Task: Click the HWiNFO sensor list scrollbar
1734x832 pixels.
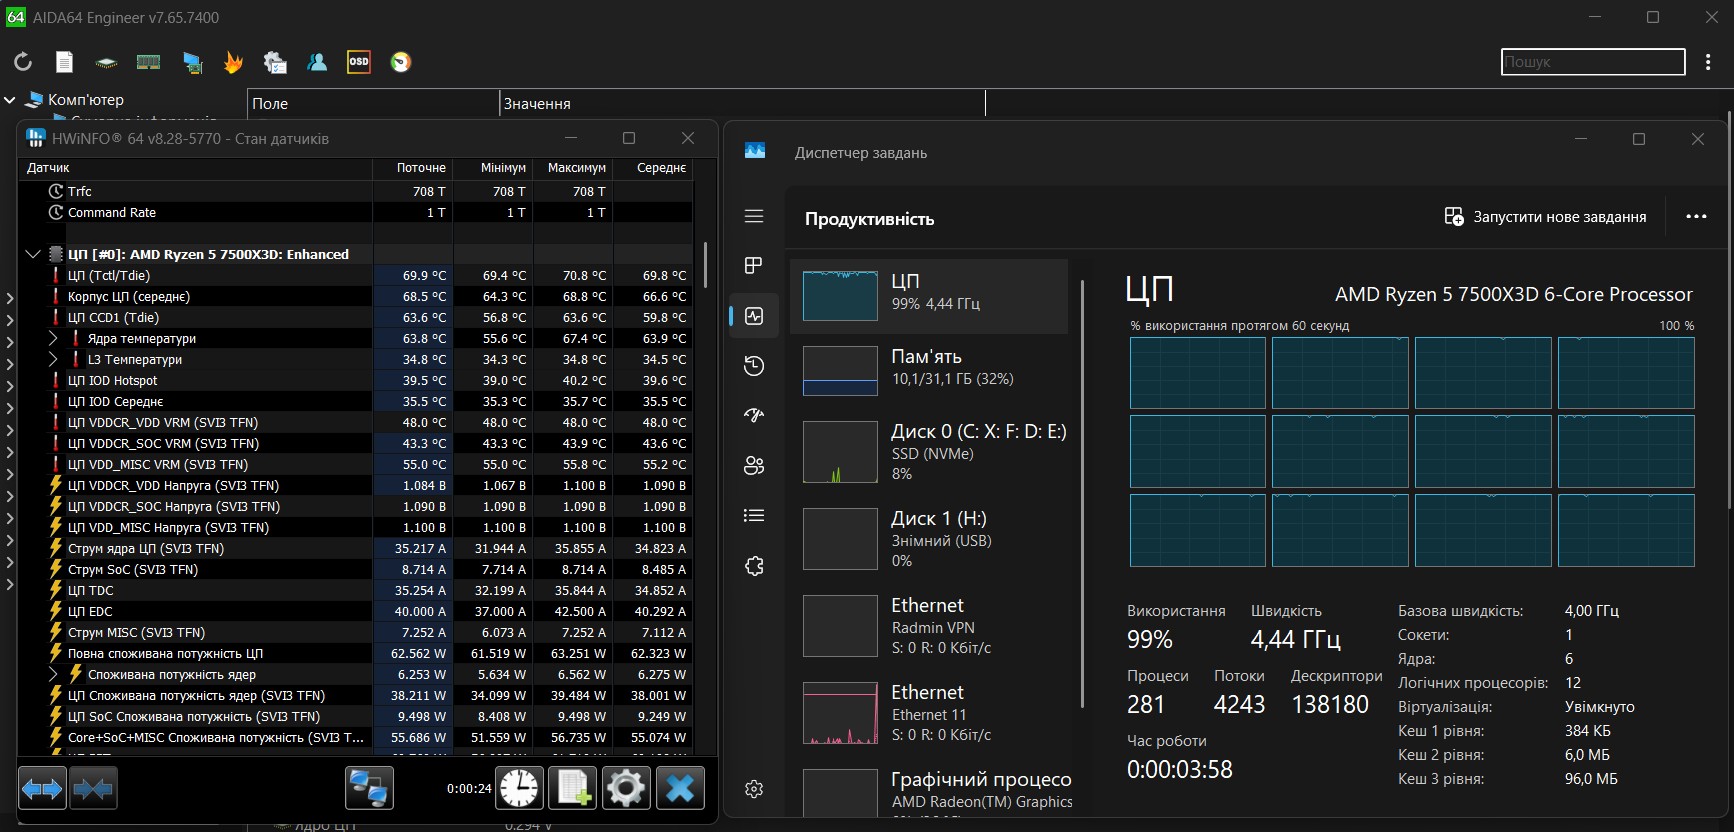Action: pyautogui.click(x=705, y=265)
